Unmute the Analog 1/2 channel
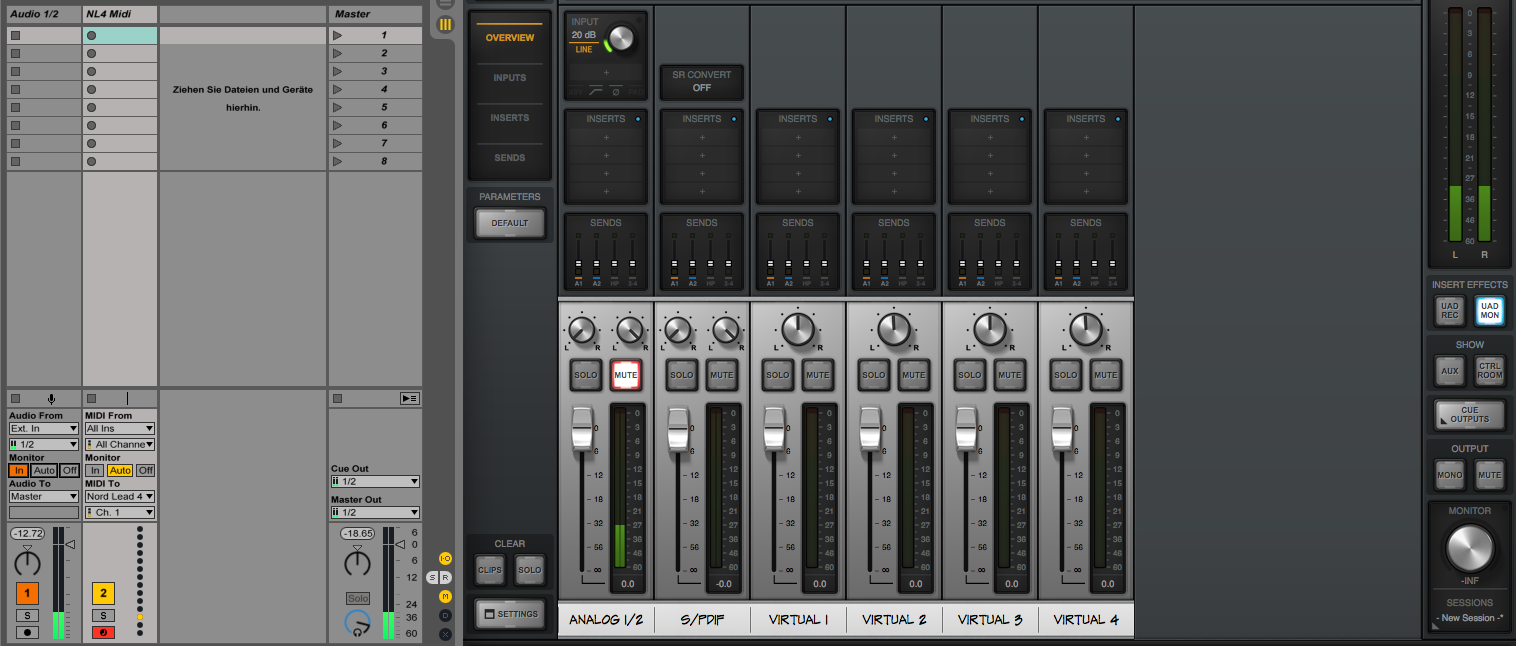1516x646 pixels. (x=626, y=375)
